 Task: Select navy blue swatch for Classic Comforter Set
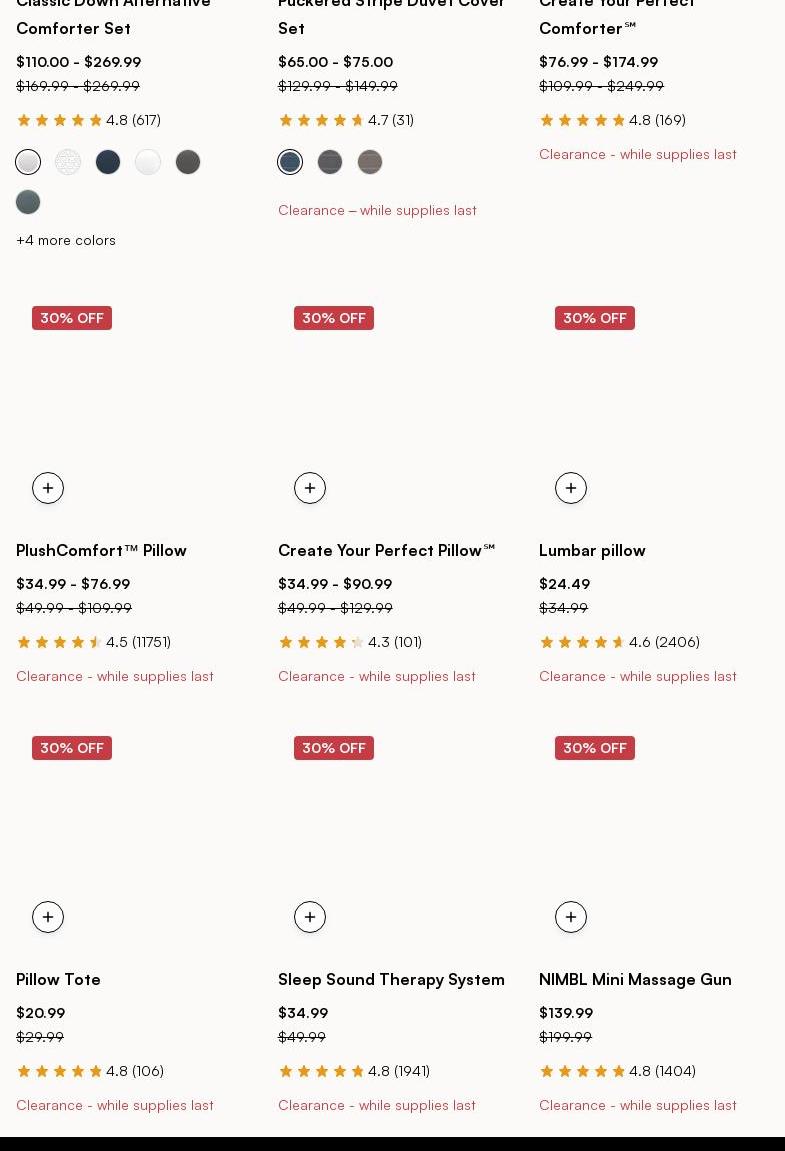pos(108,162)
